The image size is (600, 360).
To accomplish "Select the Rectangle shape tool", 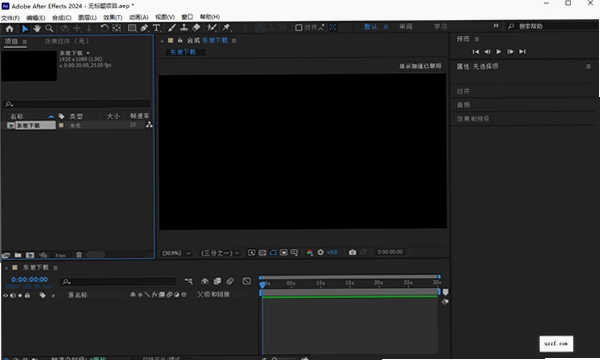I will pos(132,28).
